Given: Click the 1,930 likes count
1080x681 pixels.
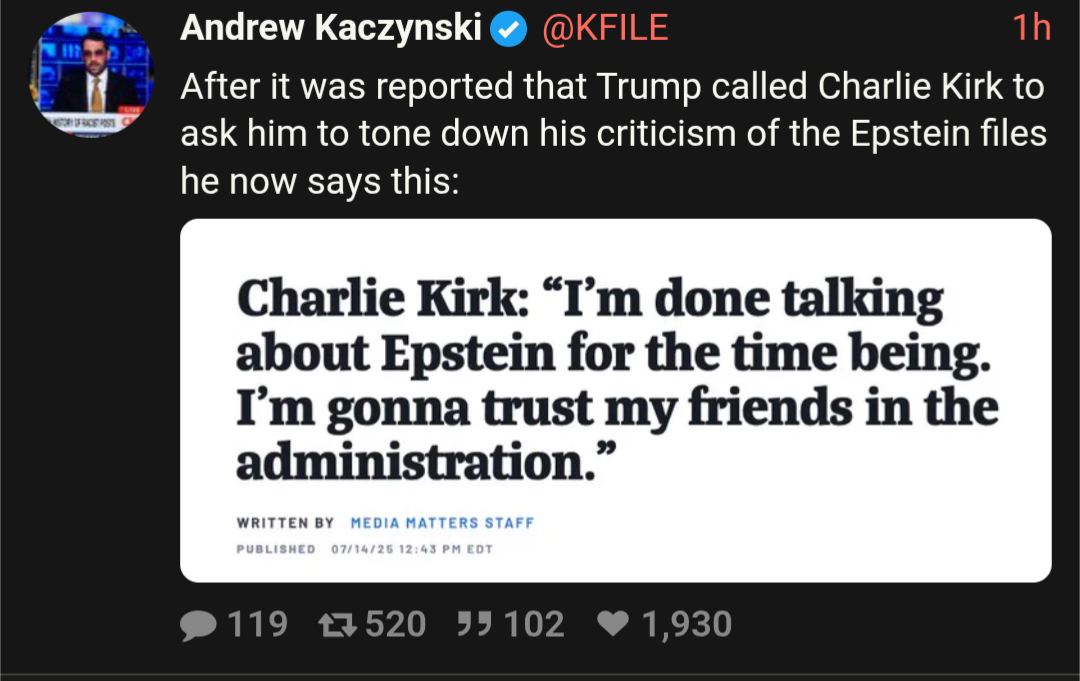Looking at the screenshot, I should coord(687,625).
